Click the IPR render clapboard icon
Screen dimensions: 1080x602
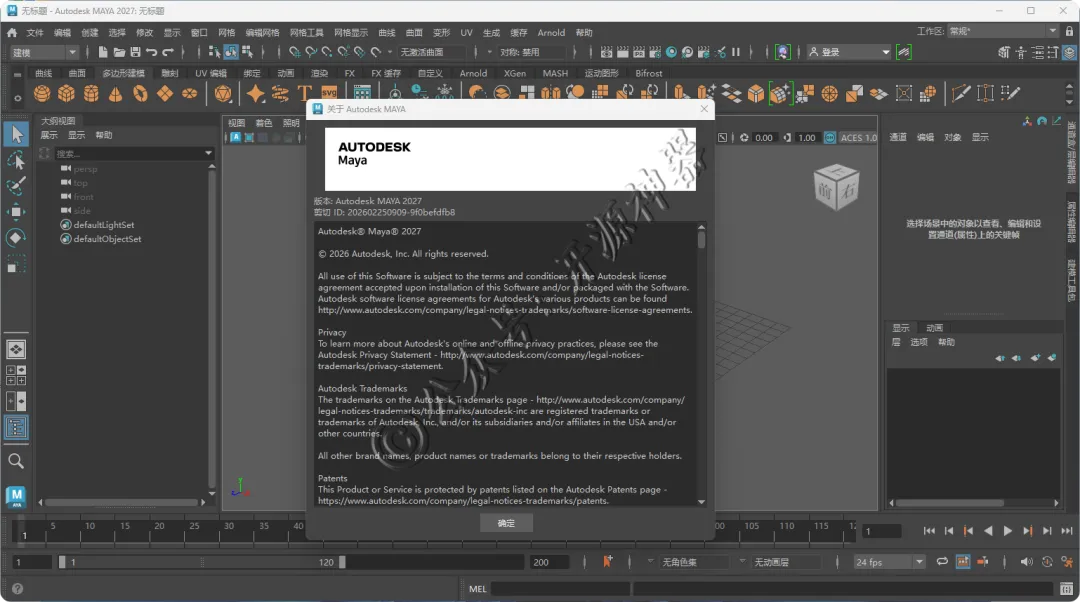pos(638,52)
